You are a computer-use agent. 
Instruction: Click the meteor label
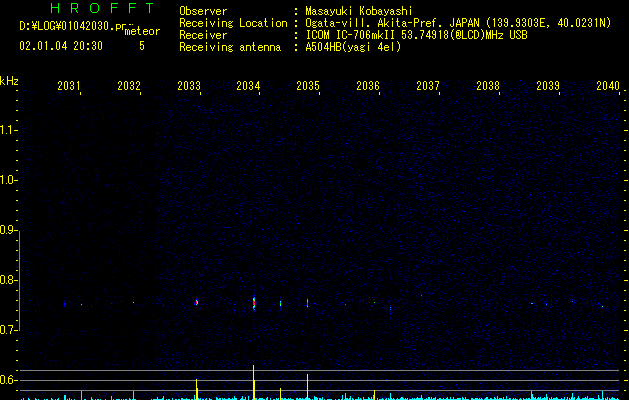(142, 31)
